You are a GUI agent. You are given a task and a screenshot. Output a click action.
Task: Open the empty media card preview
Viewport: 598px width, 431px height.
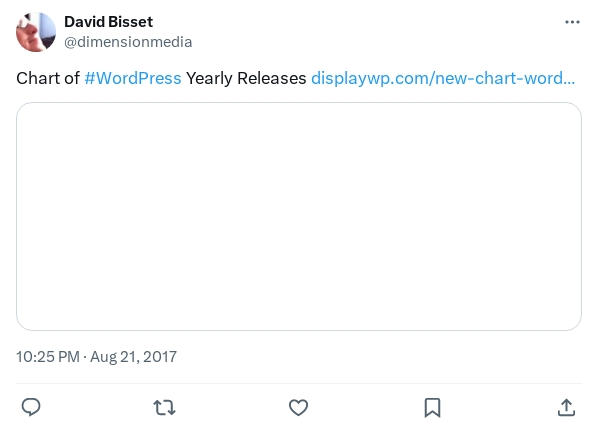click(299, 216)
